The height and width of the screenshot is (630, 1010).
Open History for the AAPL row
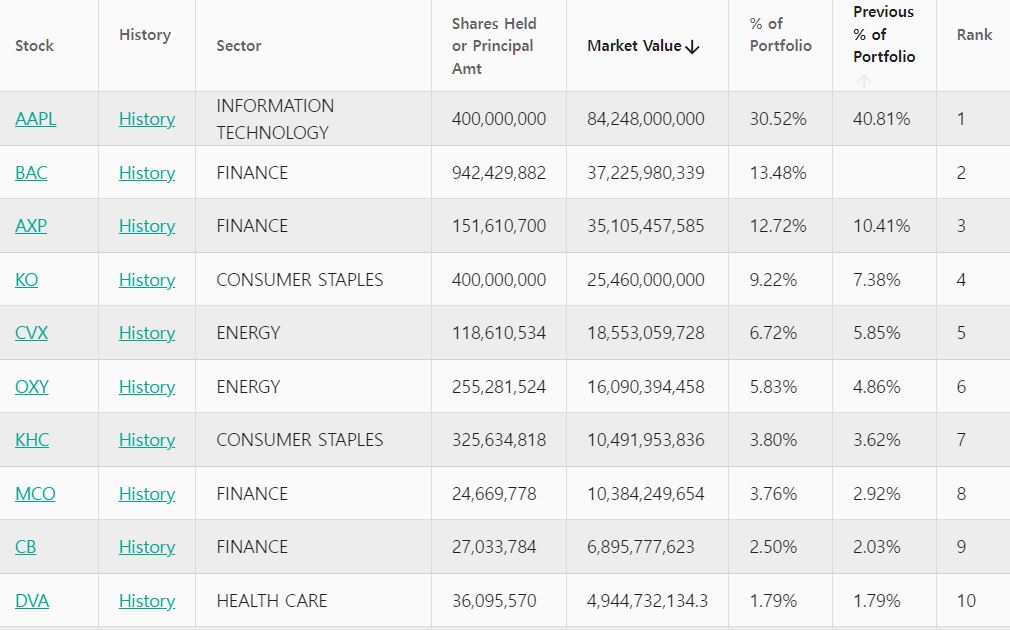point(147,119)
